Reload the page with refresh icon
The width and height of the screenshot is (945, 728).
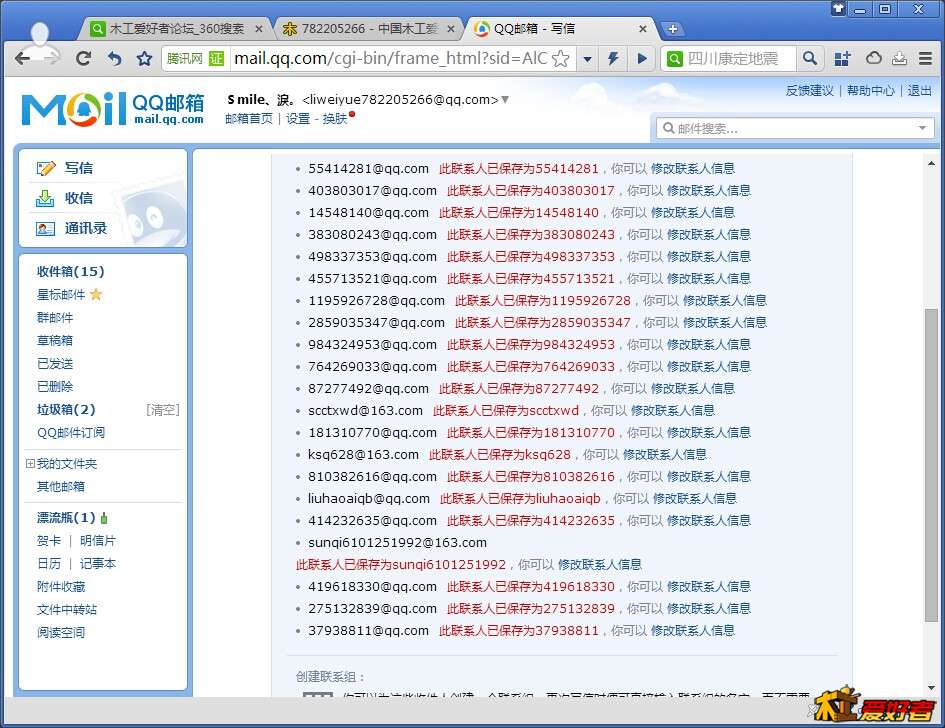(83, 58)
